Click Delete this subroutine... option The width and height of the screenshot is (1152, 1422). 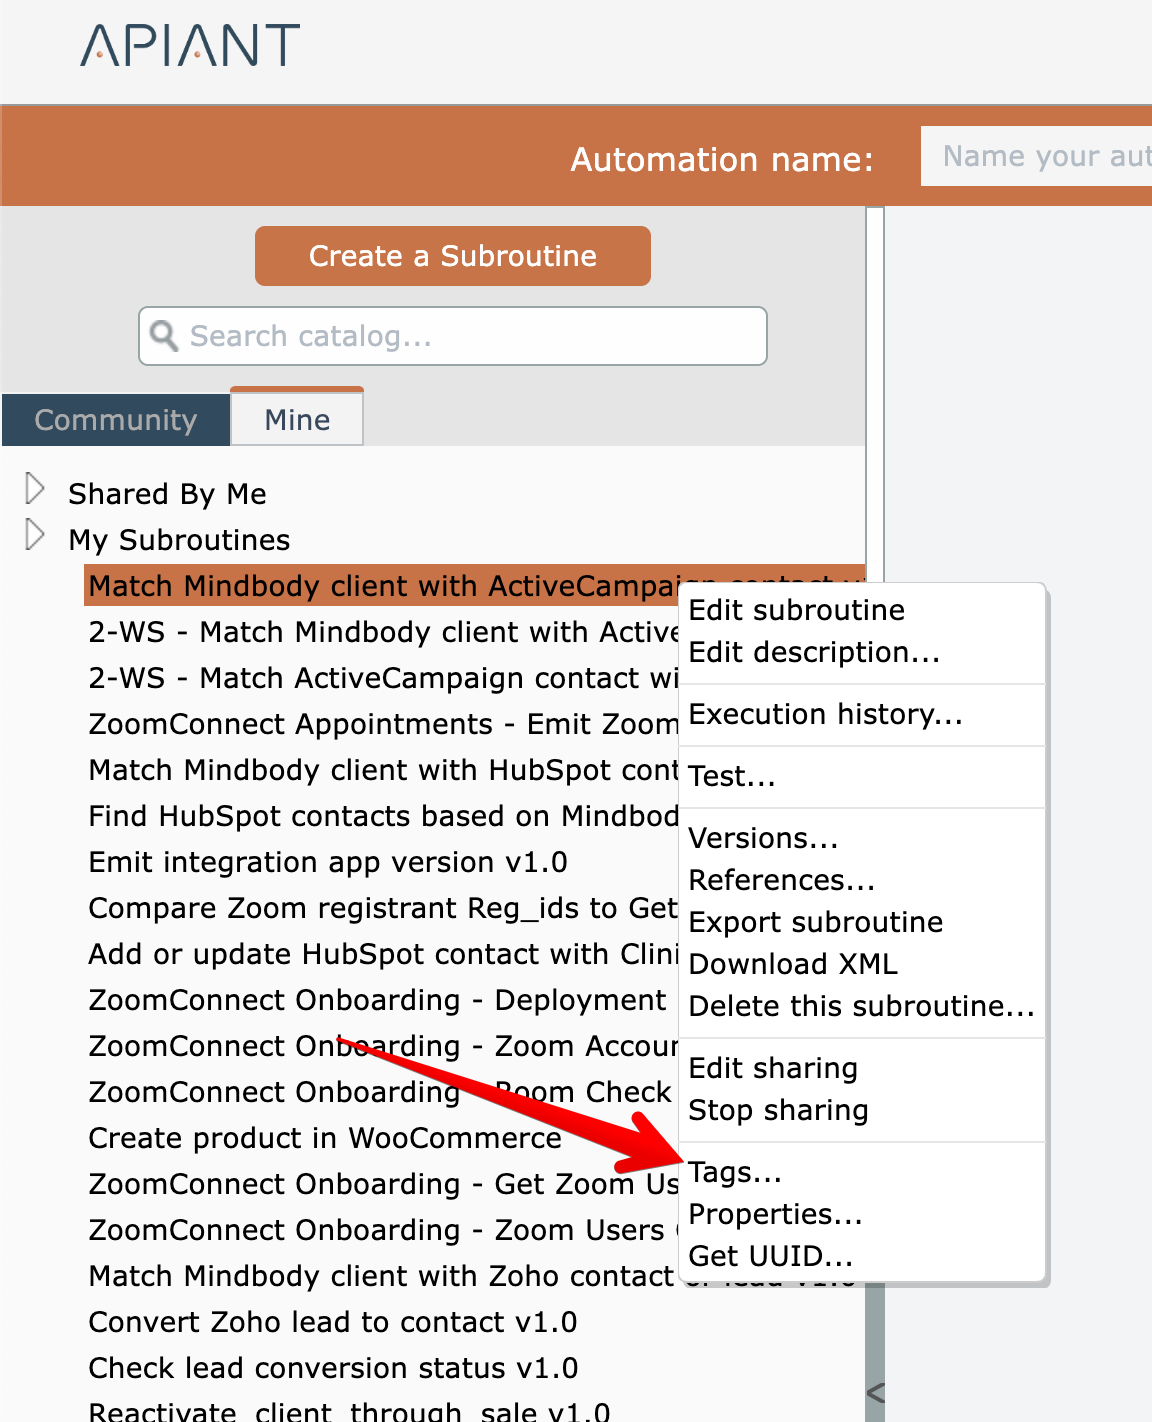tap(861, 1006)
